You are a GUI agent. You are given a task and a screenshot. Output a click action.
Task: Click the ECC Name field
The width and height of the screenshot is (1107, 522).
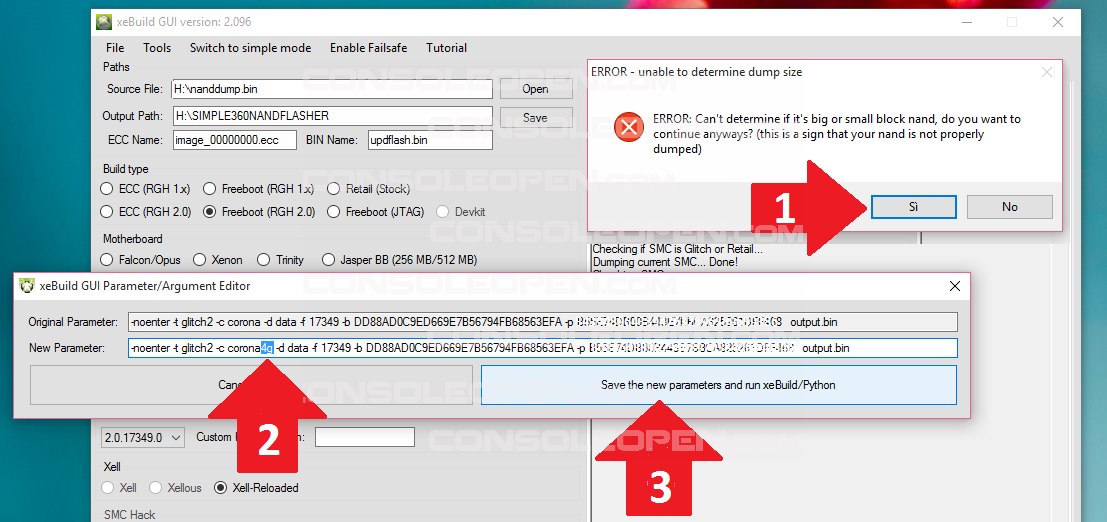pyautogui.click(x=235, y=140)
